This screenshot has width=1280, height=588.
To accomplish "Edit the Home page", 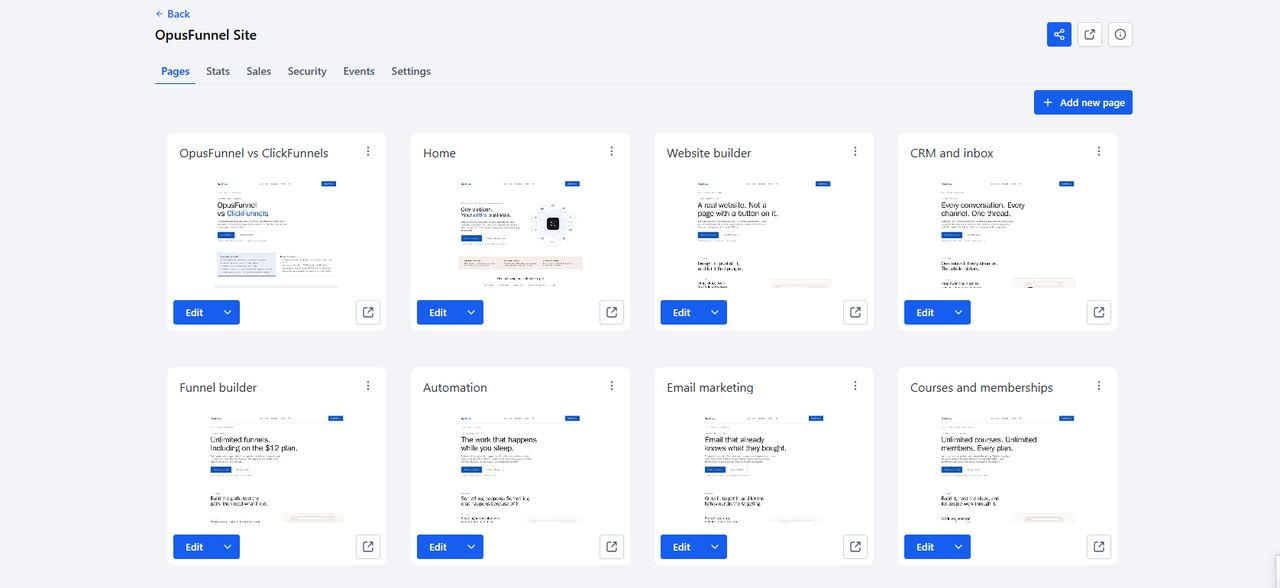I will pyautogui.click(x=438, y=312).
